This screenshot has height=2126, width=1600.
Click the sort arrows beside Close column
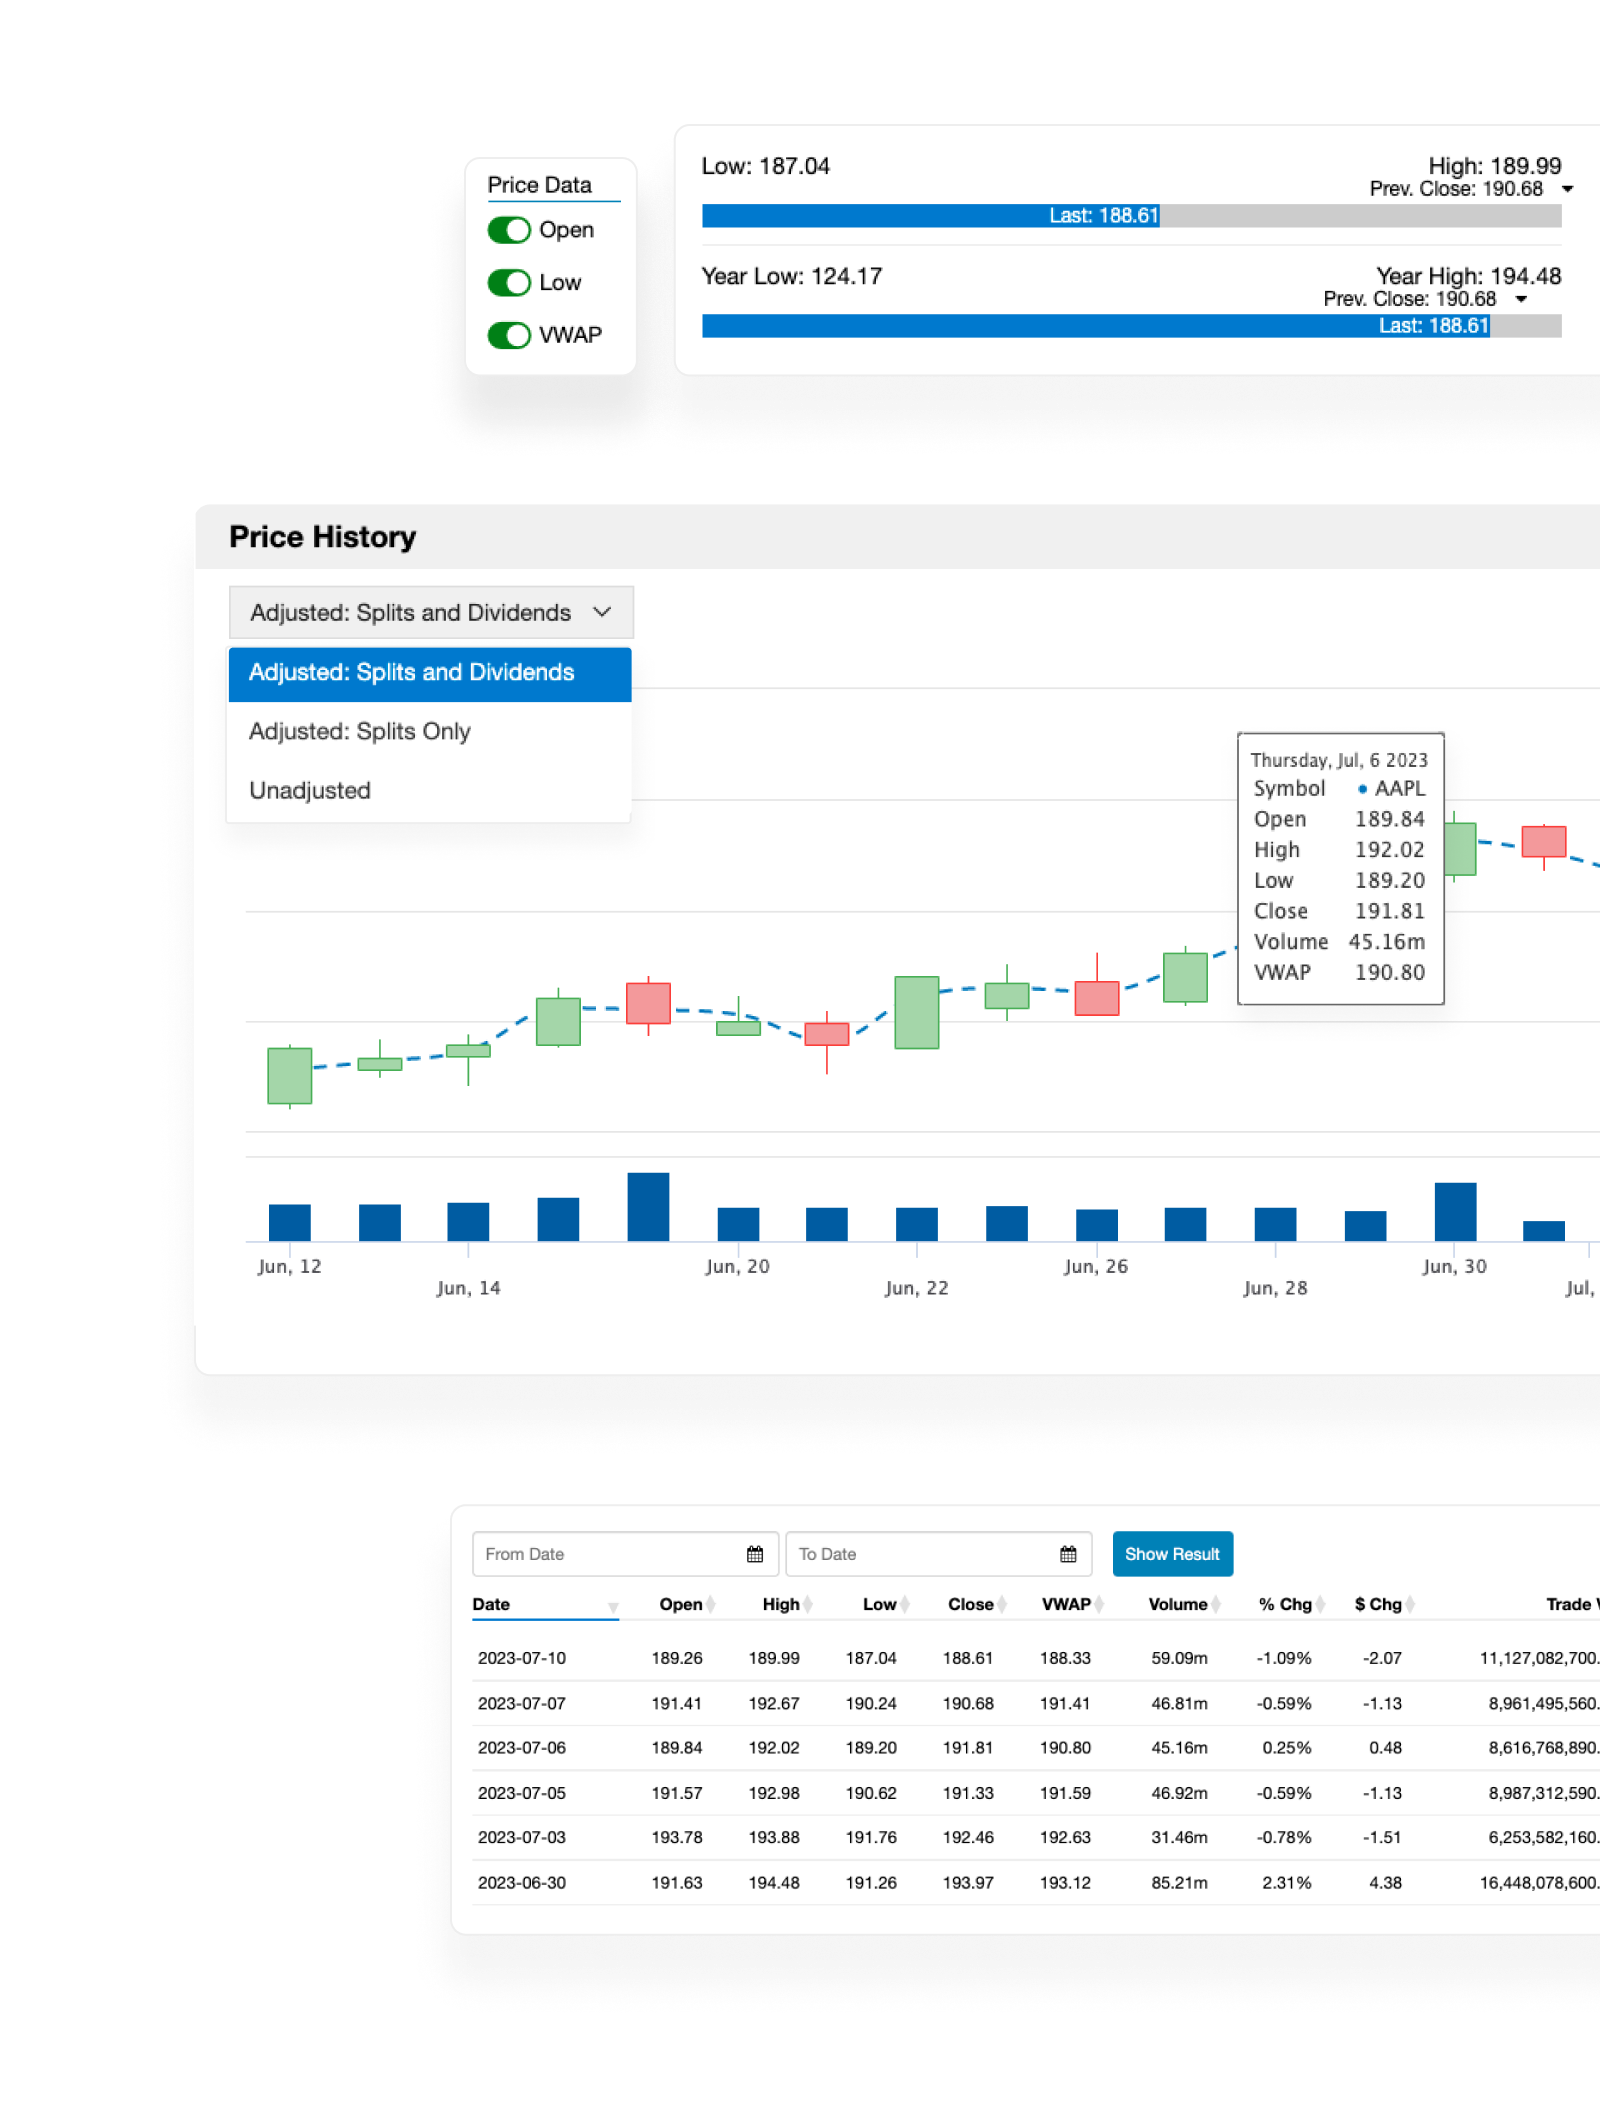1002,1604
